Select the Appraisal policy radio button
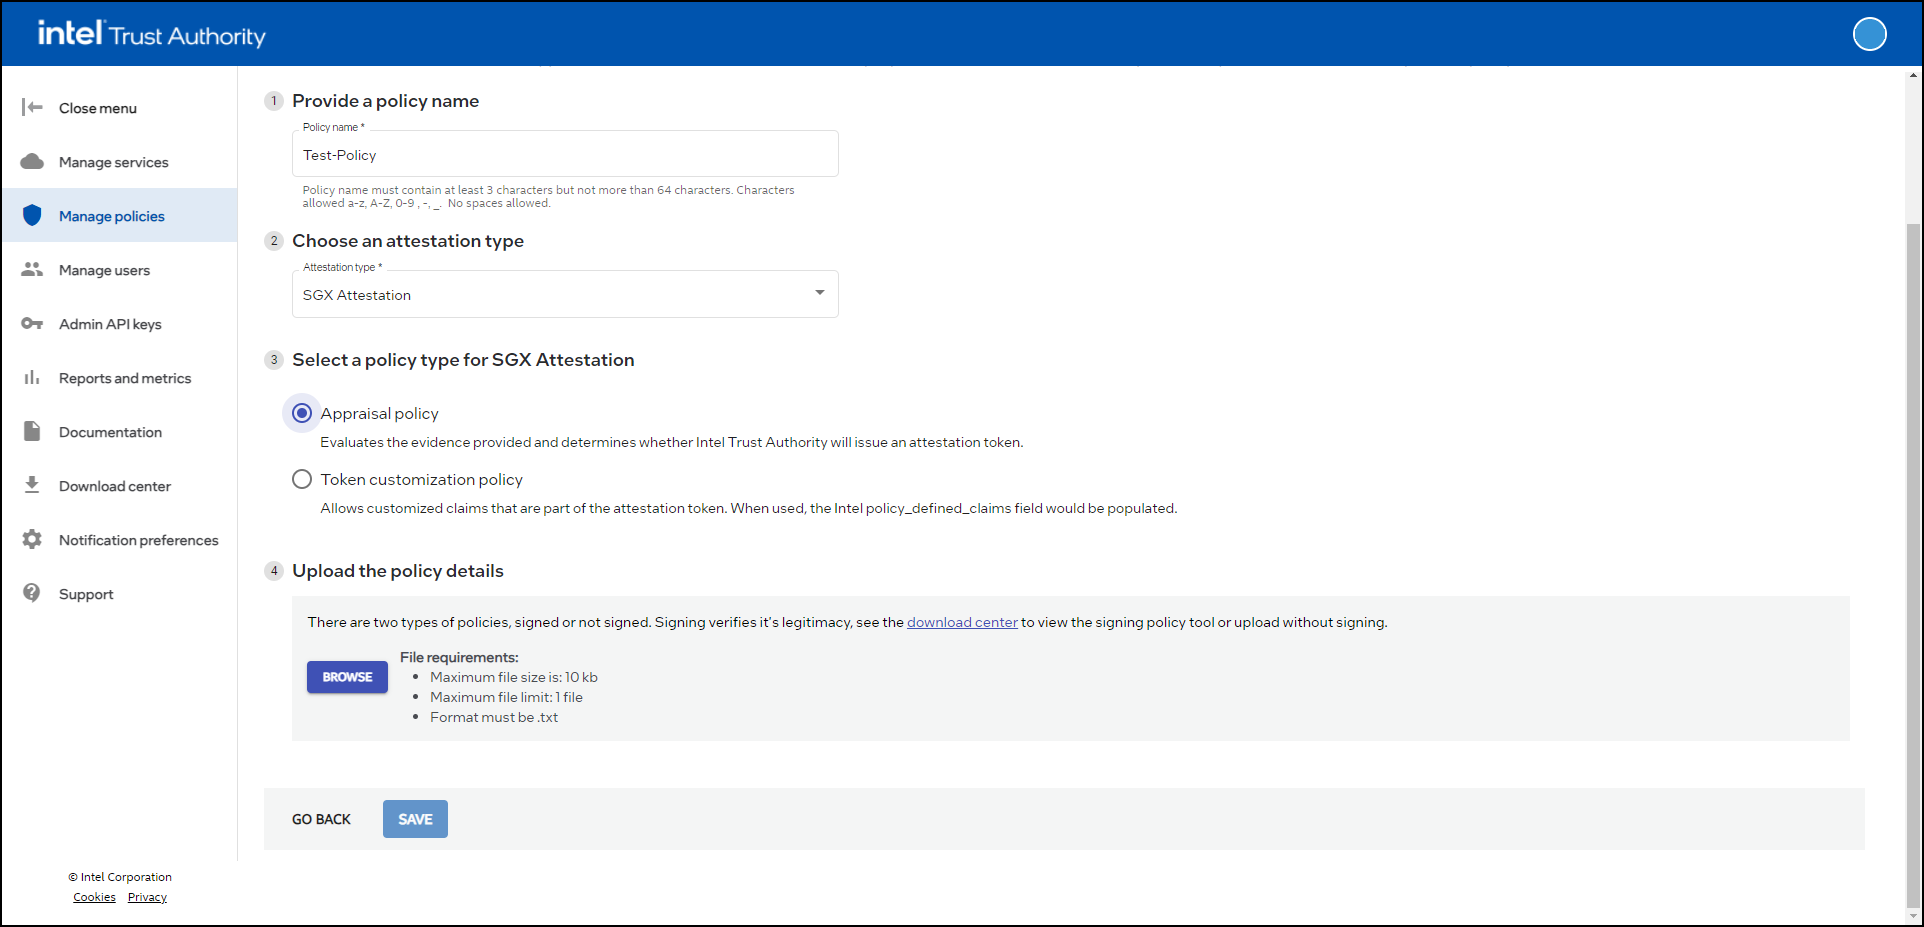Viewport: 1924px width, 927px height. [302, 413]
